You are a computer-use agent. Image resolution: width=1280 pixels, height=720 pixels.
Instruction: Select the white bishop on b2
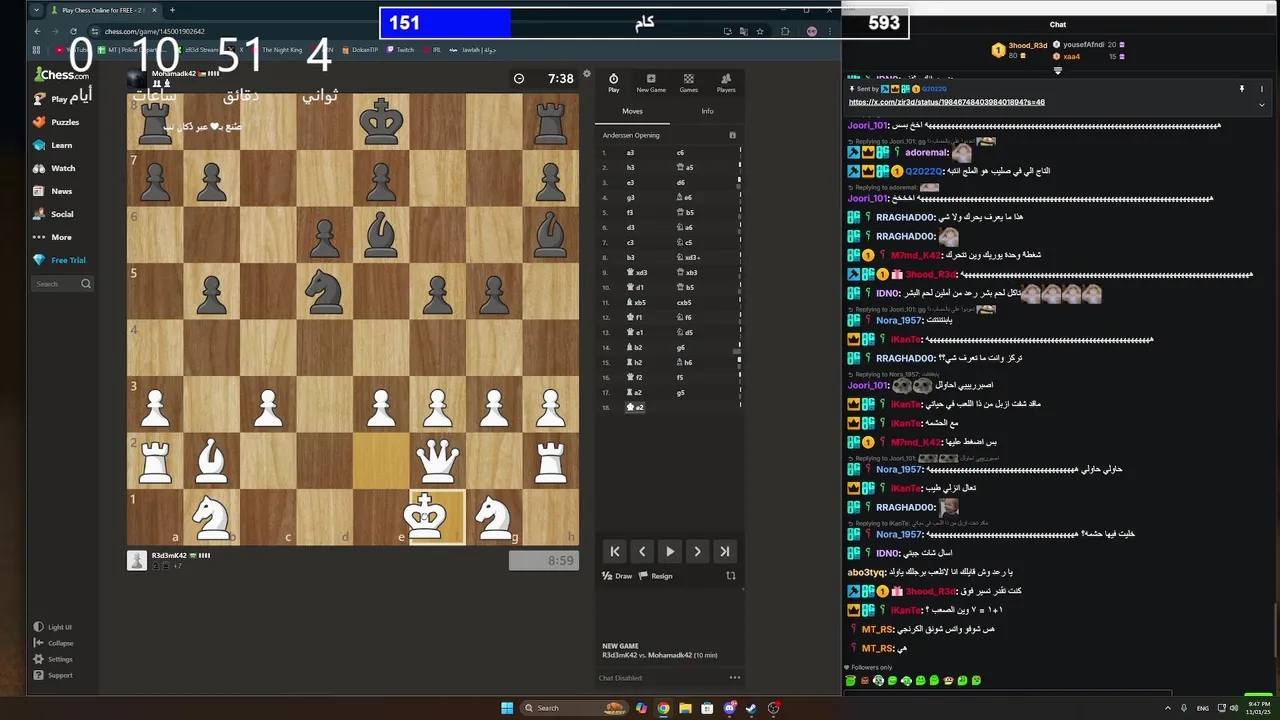point(211,461)
